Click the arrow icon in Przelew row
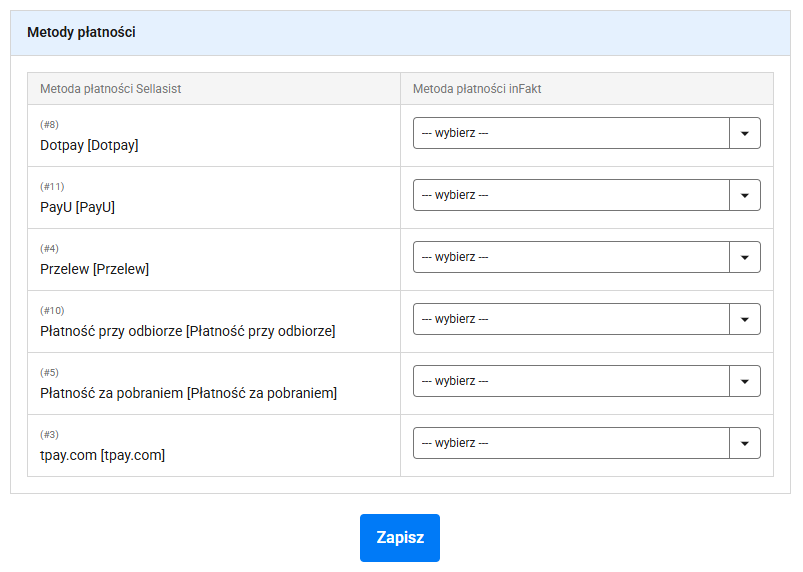 pos(745,257)
